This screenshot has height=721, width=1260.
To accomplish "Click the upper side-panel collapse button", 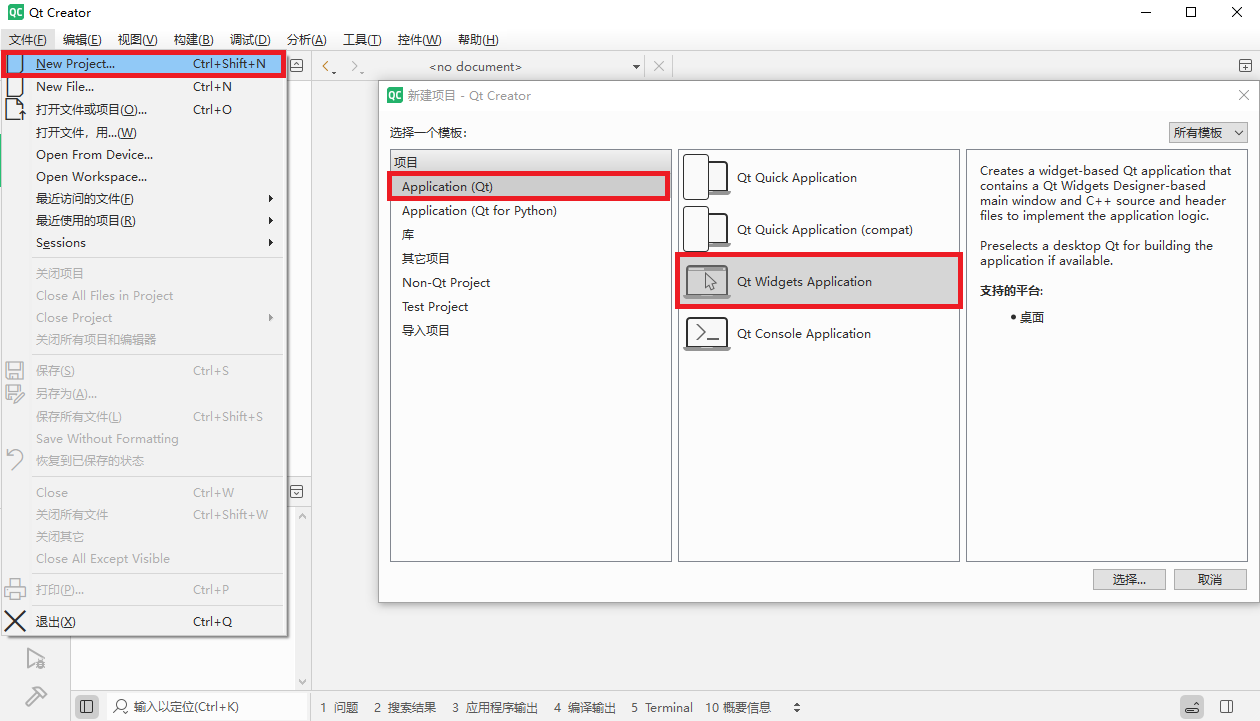I will tap(296, 65).
